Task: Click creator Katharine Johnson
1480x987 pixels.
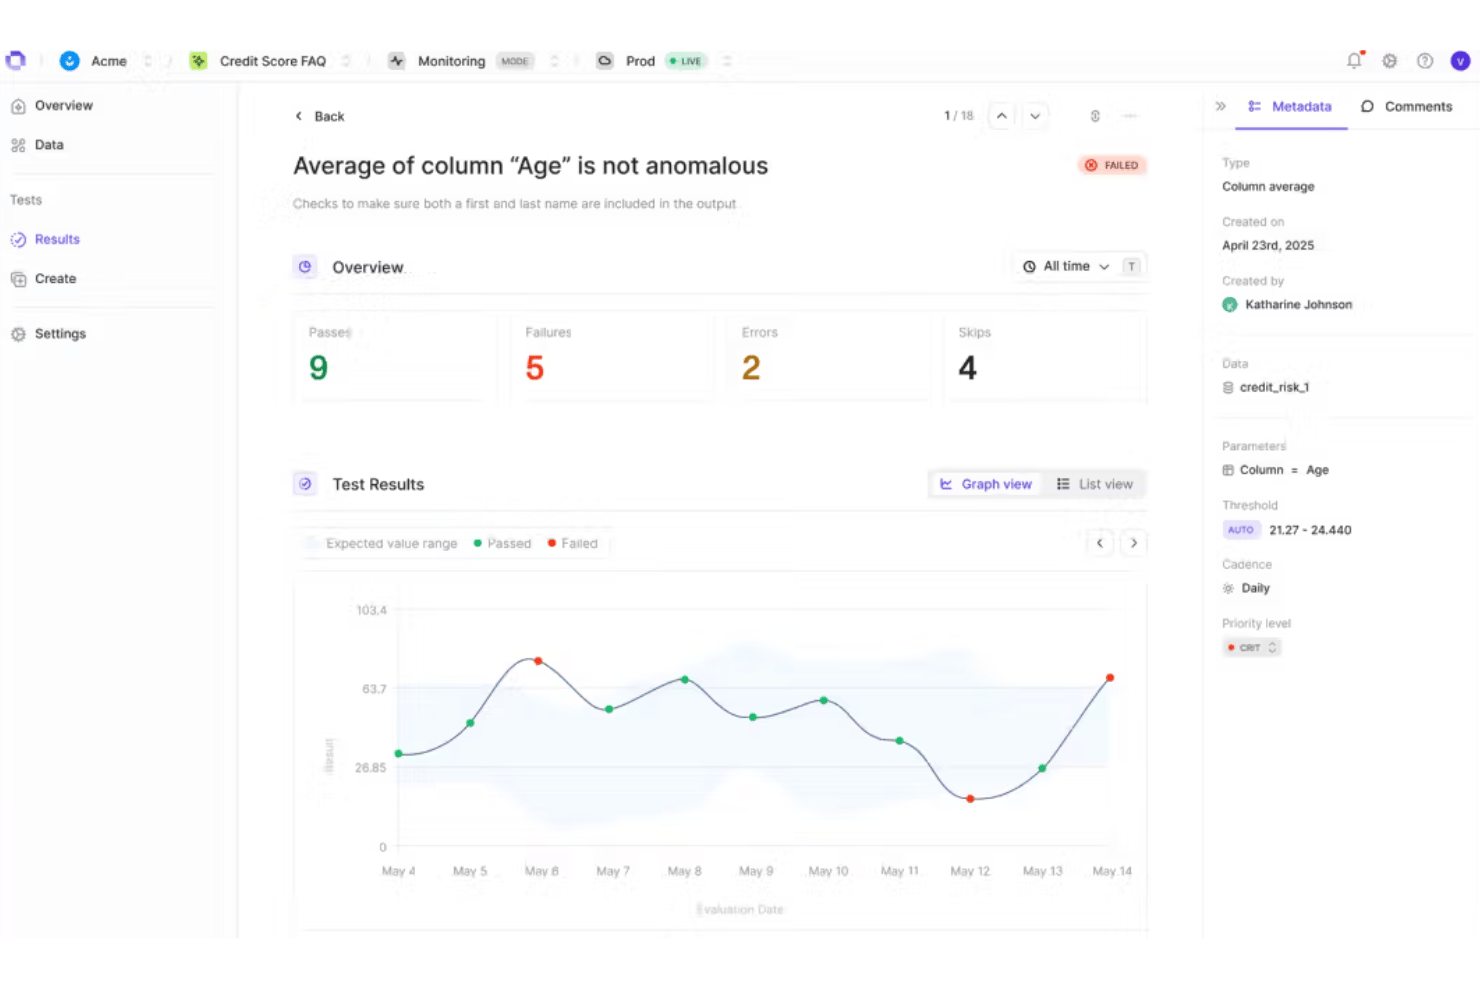Action: coord(1287,304)
